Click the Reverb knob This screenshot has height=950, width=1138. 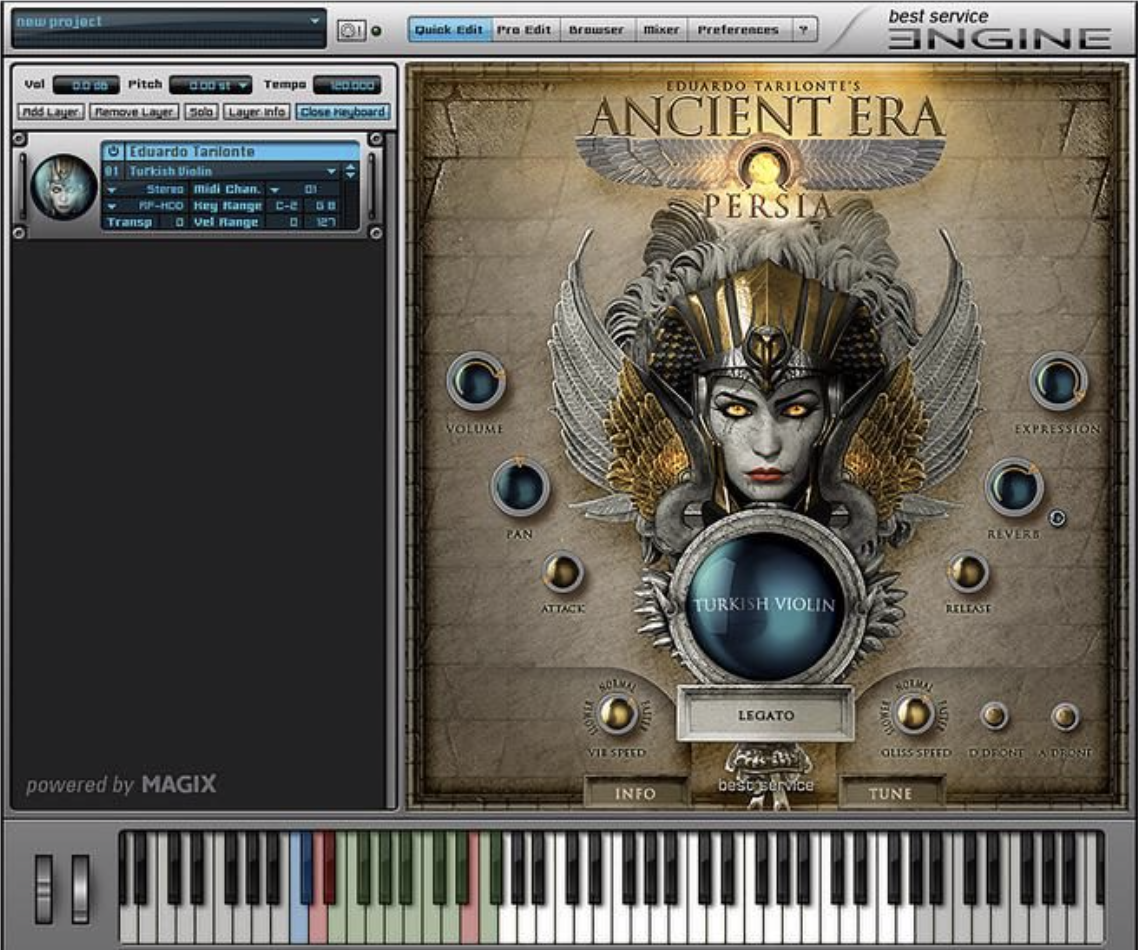[1014, 486]
